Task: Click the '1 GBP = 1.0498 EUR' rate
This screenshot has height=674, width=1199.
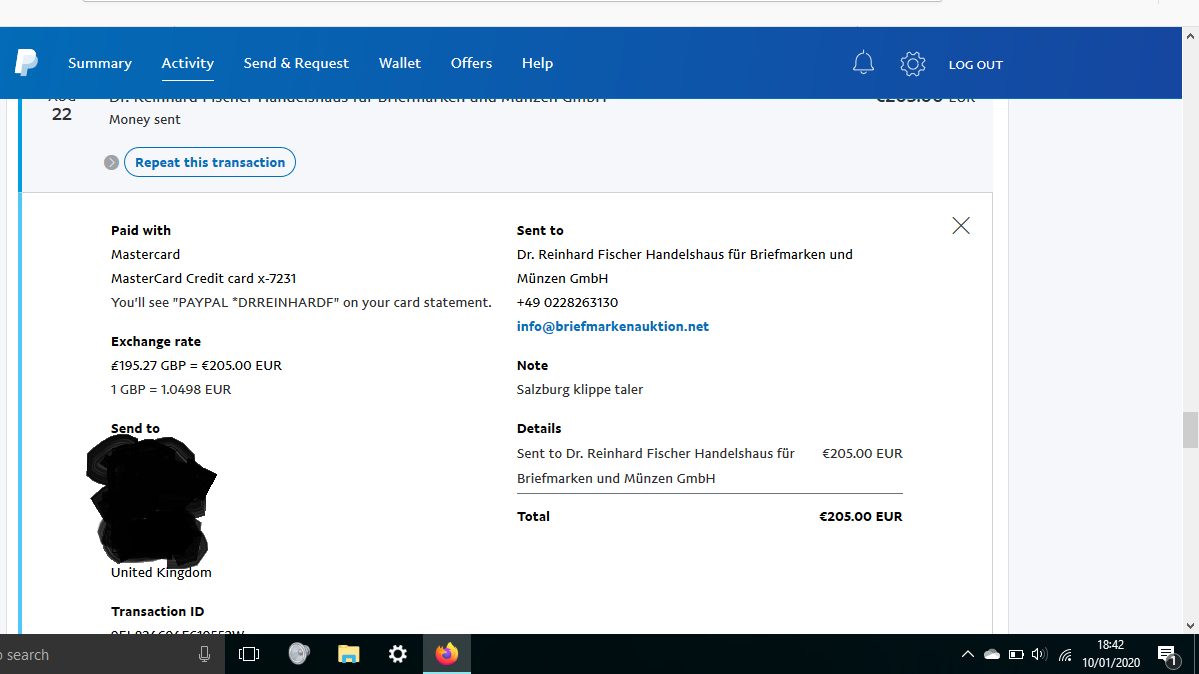Action: pyautogui.click(x=171, y=389)
